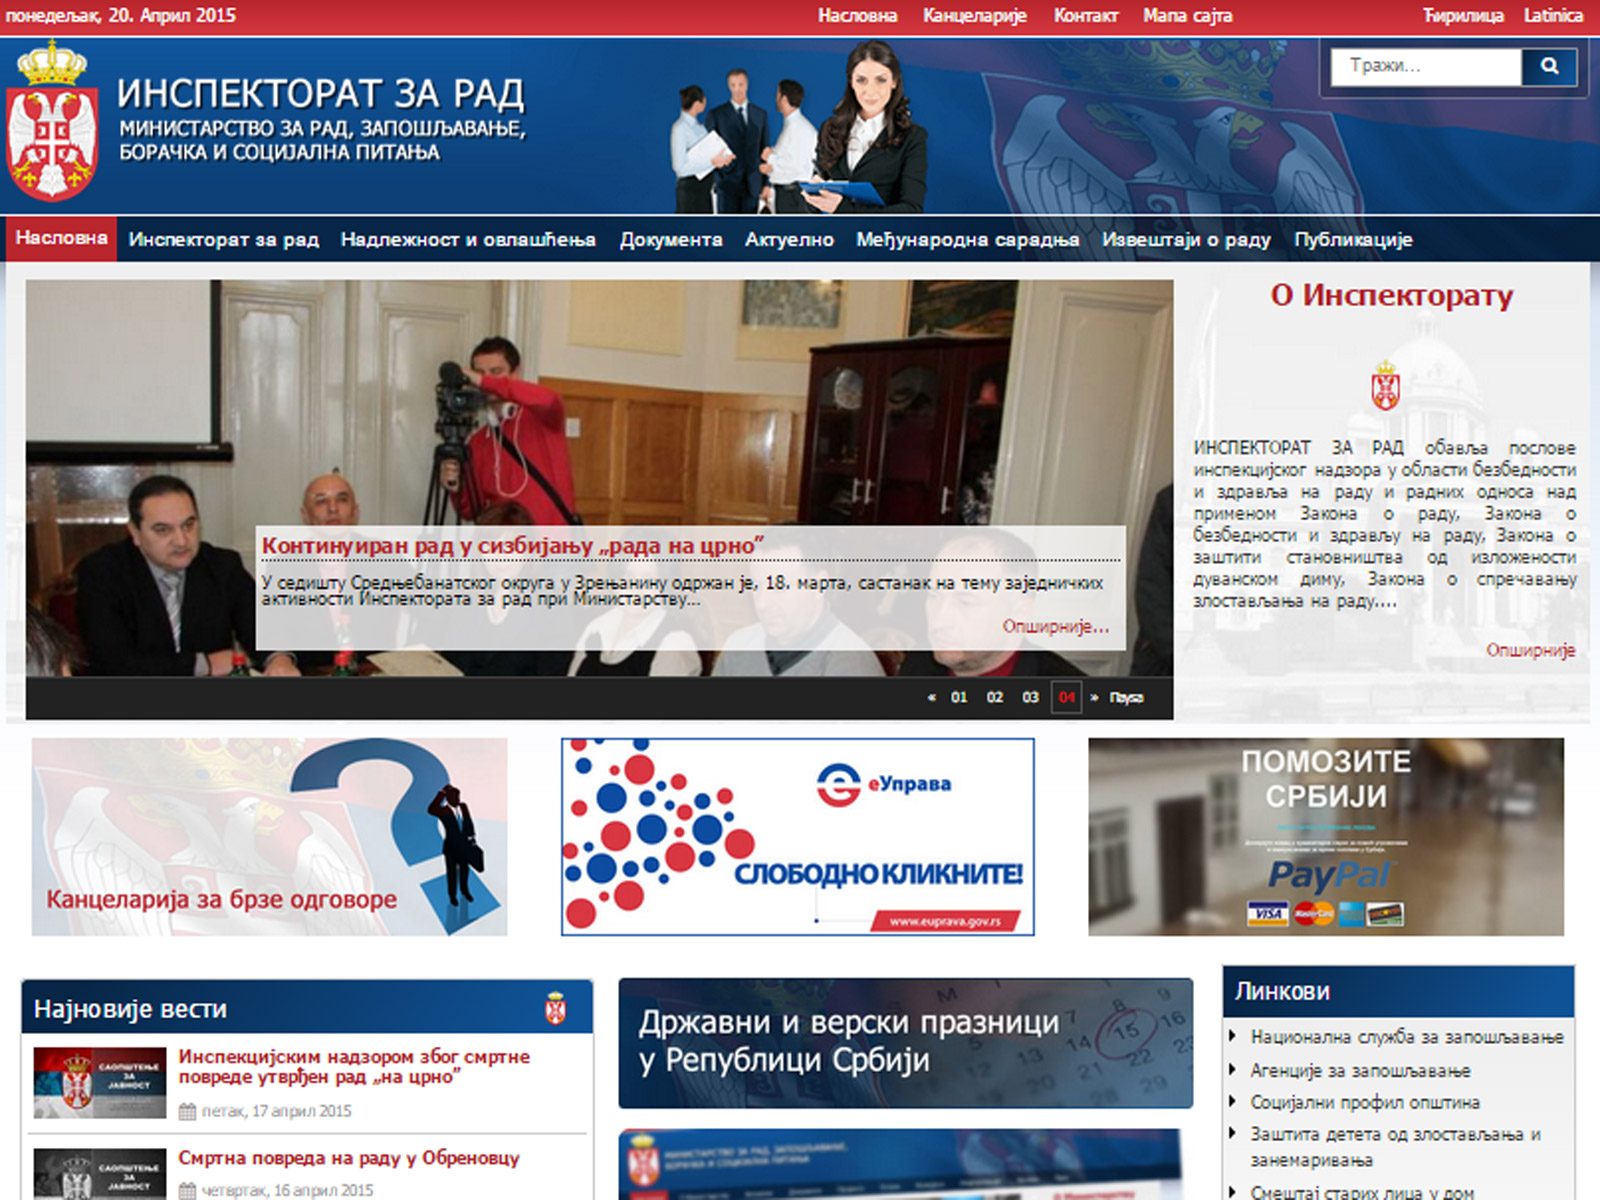Click the search magnifier icon button
This screenshot has width=1600, height=1200.
[1549, 67]
